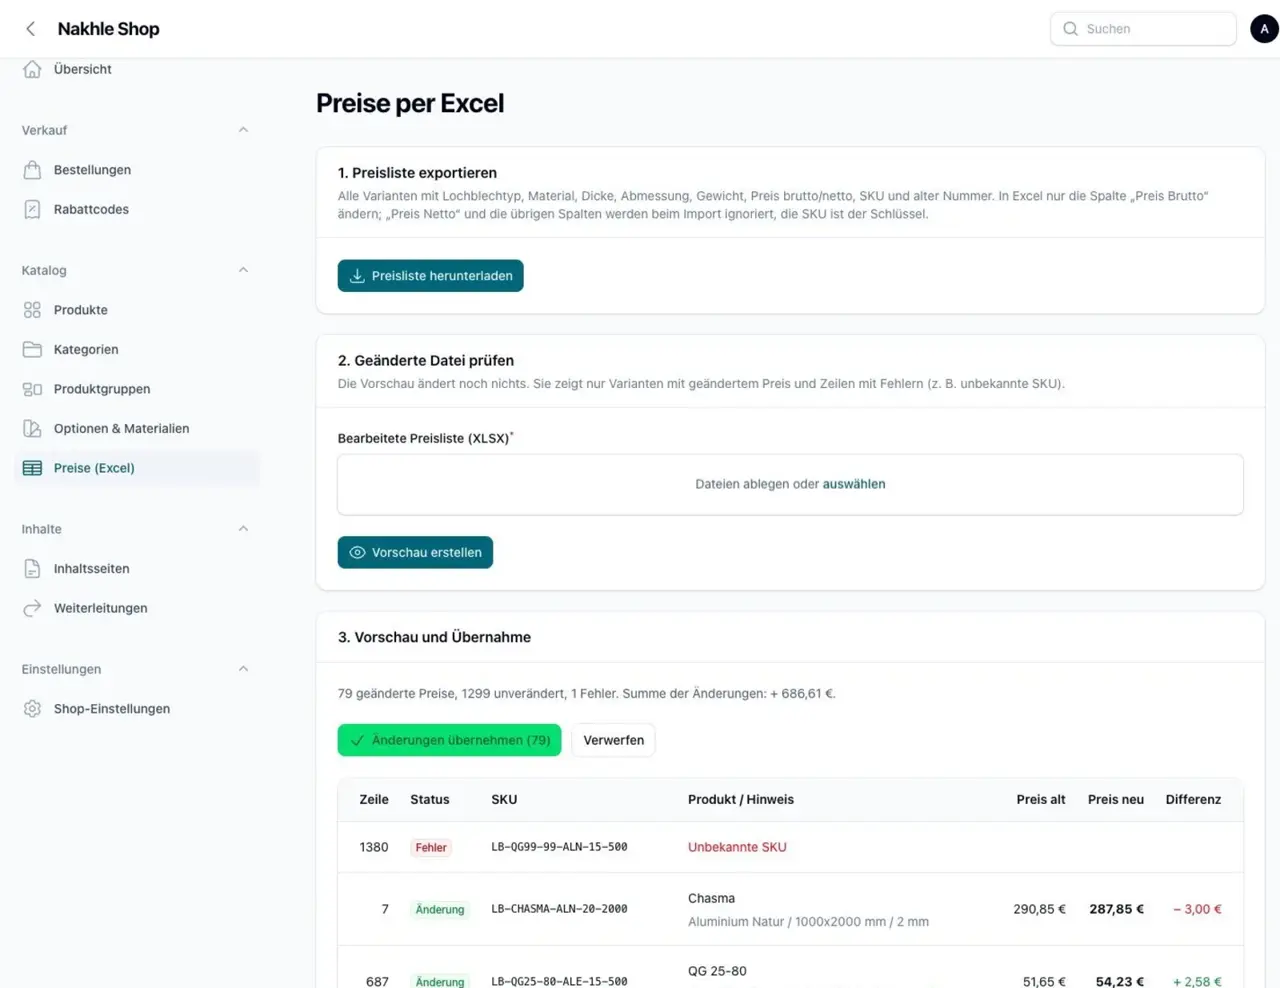Apply changes with Änderungen übernehmen (79)
The image size is (1280, 988).
coord(449,740)
